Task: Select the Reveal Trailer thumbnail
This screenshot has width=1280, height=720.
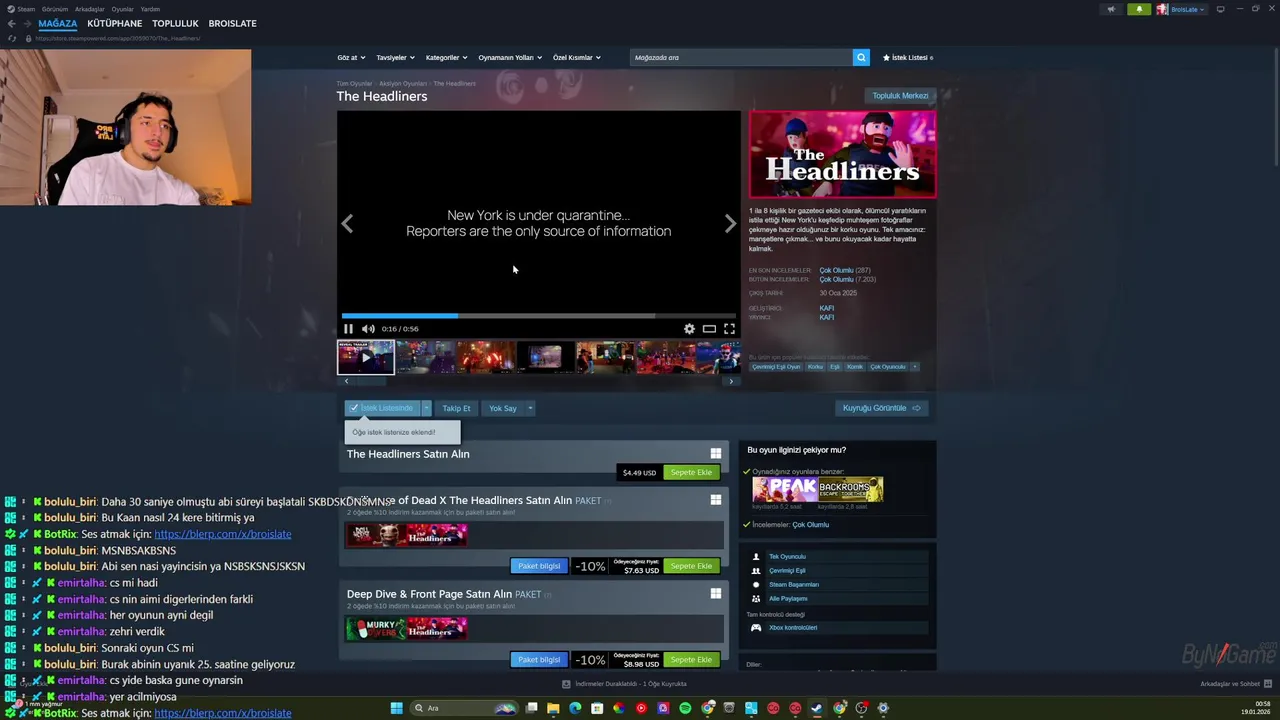Action: [x=365, y=357]
